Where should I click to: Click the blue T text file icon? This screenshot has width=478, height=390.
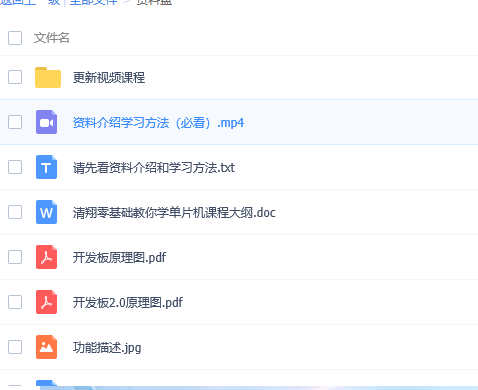(46, 167)
